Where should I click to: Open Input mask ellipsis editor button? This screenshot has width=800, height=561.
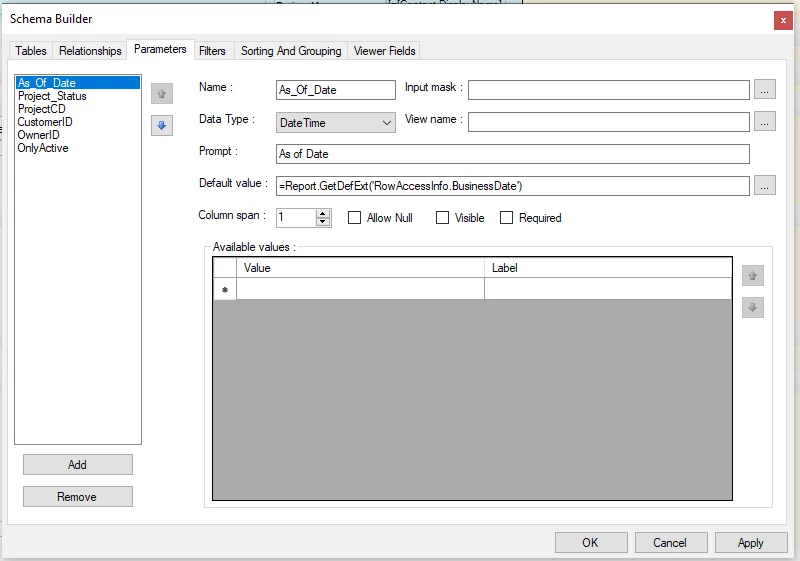(x=764, y=90)
